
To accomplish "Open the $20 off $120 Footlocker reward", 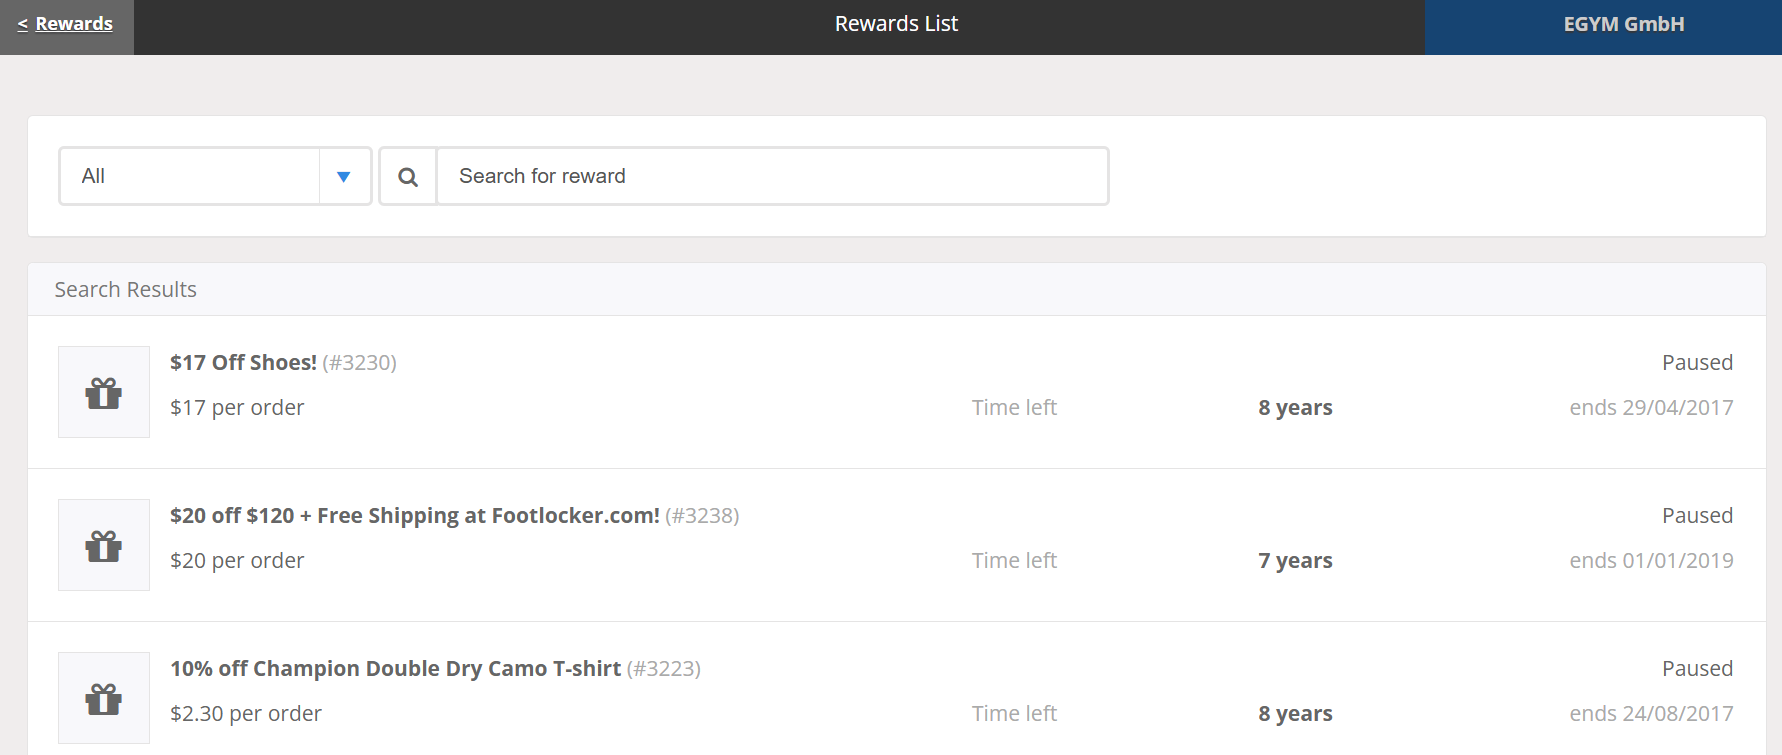I will coord(414,516).
